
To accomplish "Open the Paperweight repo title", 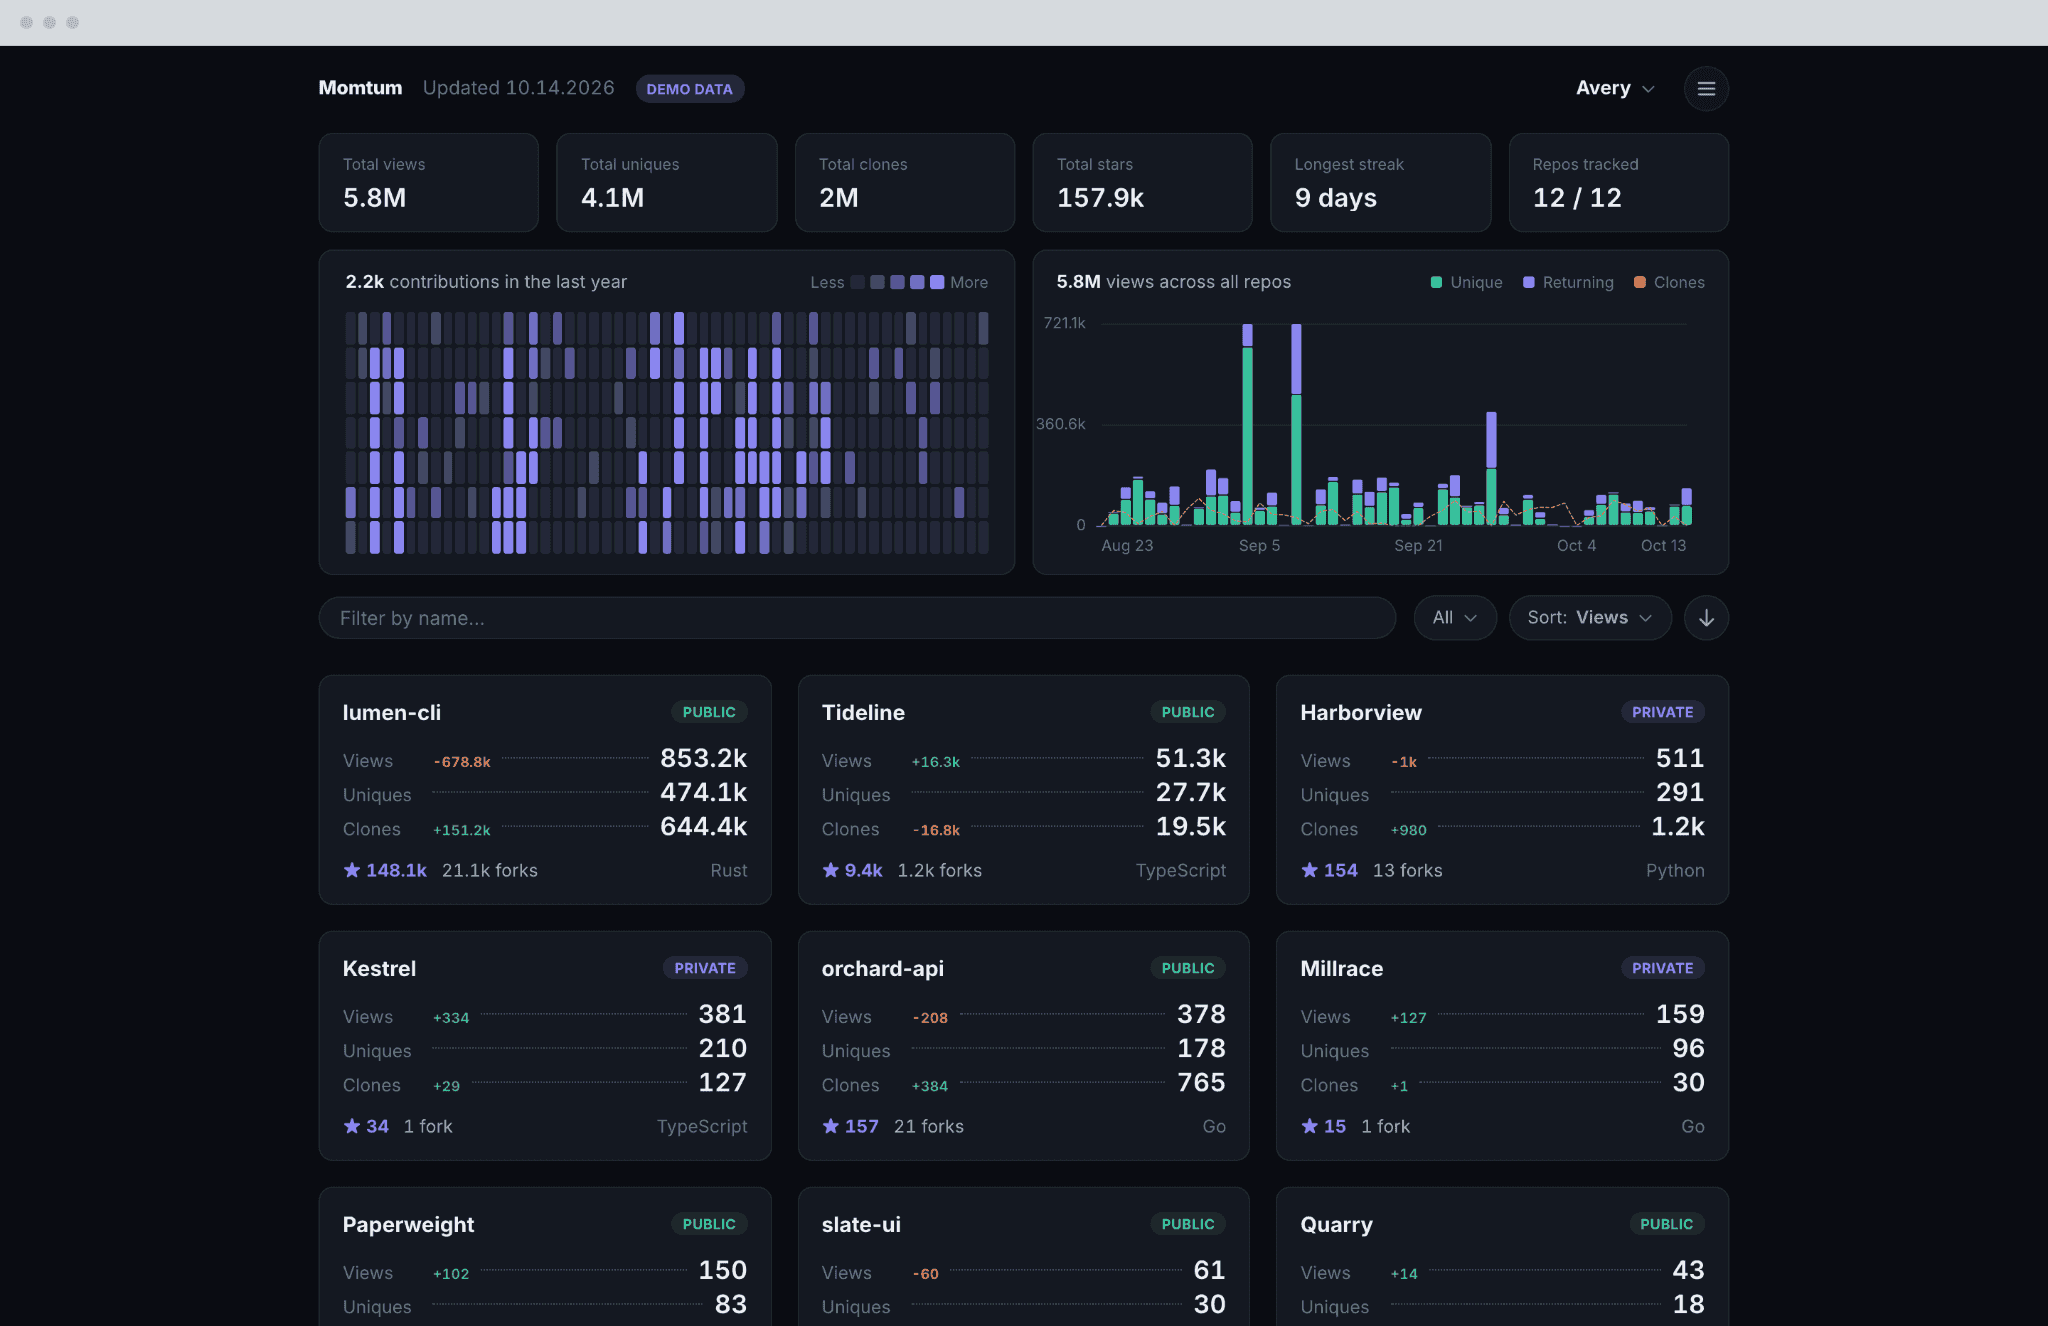I will point(408,1225).
